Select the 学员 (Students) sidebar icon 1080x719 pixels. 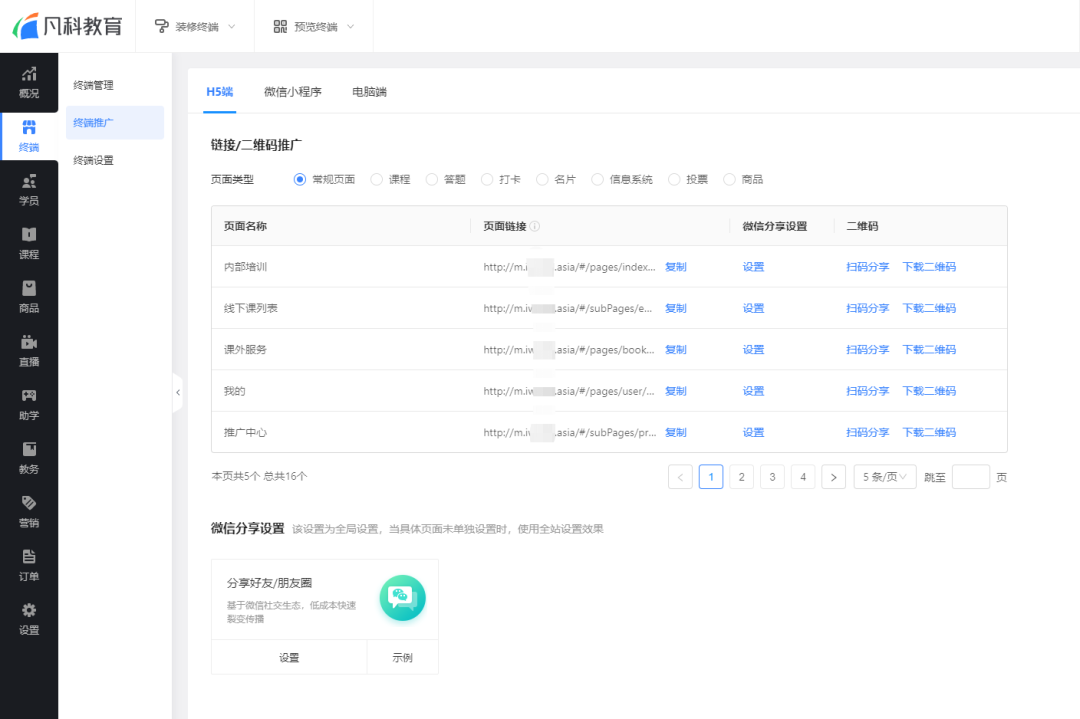29,190
